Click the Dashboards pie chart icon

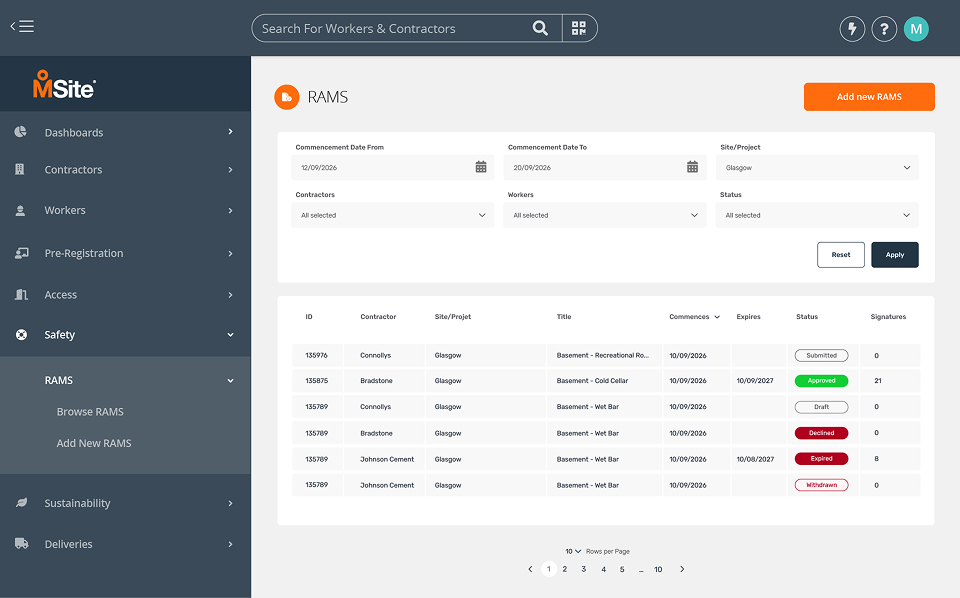[x=21, y=132]
